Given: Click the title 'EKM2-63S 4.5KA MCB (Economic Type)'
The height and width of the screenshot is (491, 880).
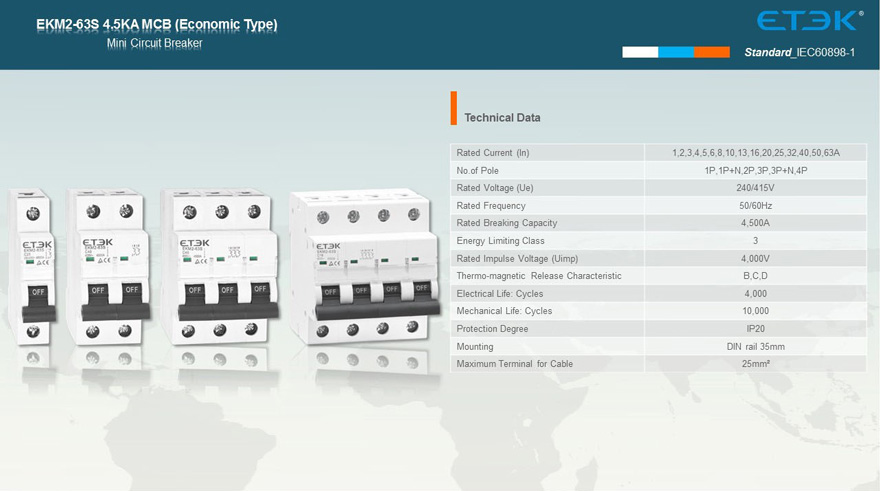Looking at the screenshot, I should (157, 24).
